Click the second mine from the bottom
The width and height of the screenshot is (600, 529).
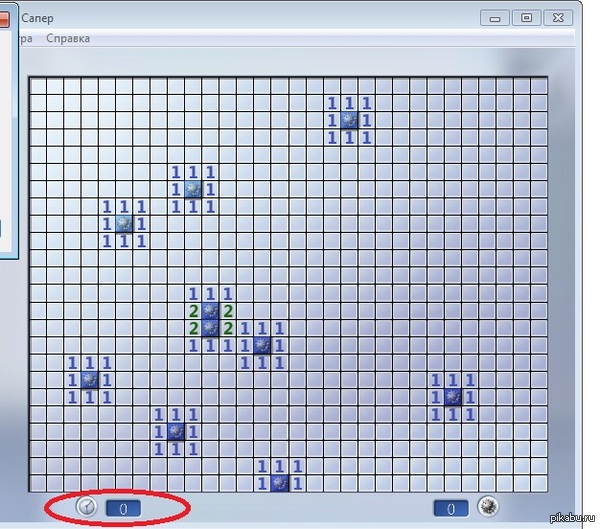tap(176, 431)
